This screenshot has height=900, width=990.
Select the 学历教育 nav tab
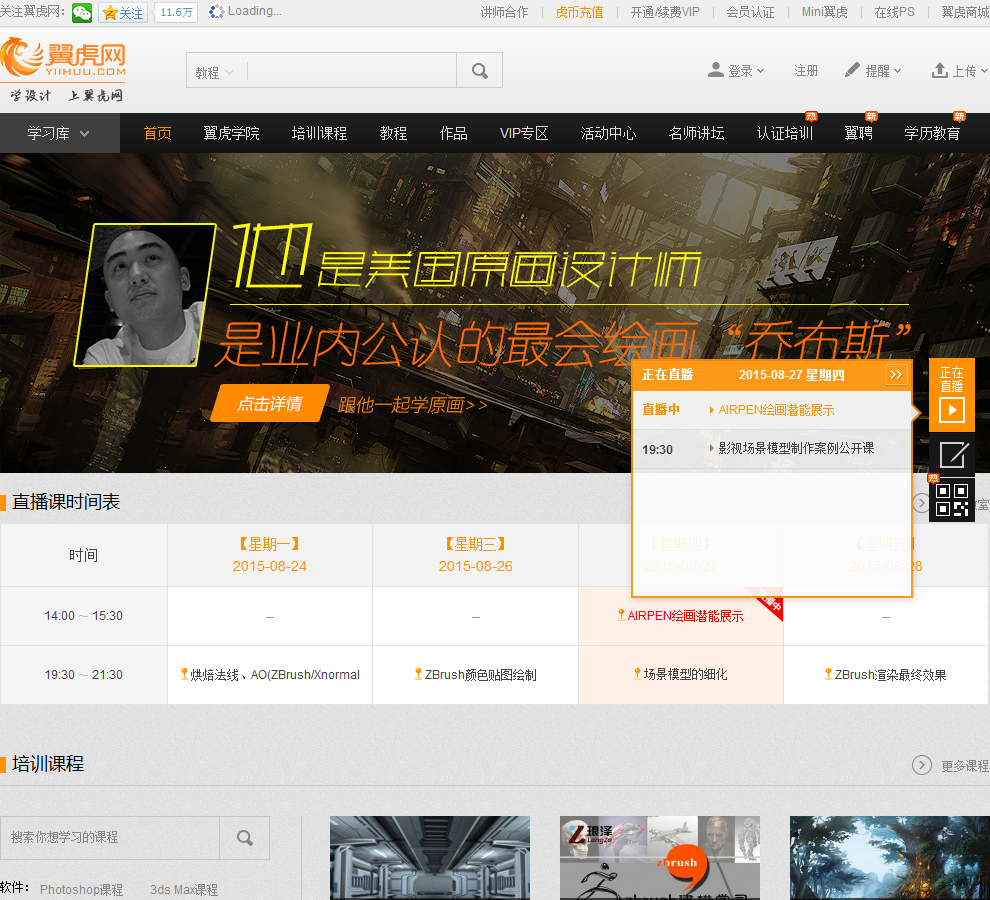coord(932,133)
